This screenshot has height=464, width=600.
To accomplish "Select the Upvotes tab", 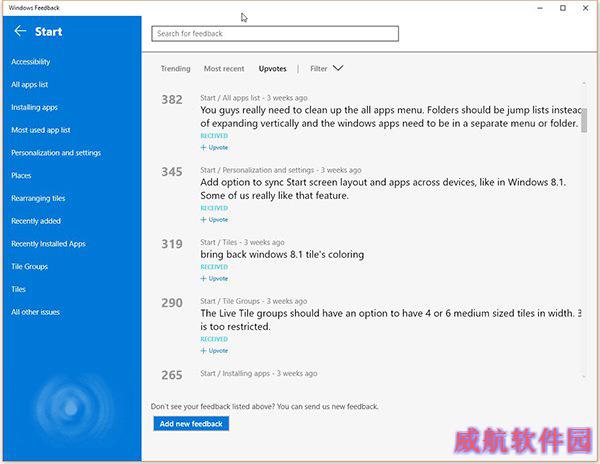I will (x=272, y=68).
